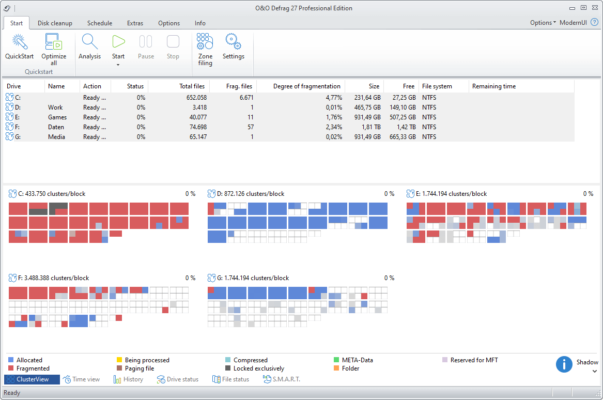Open the Options dropdown at top right
Viewport: 603px width, 400px height.
(x=542, y=21)
